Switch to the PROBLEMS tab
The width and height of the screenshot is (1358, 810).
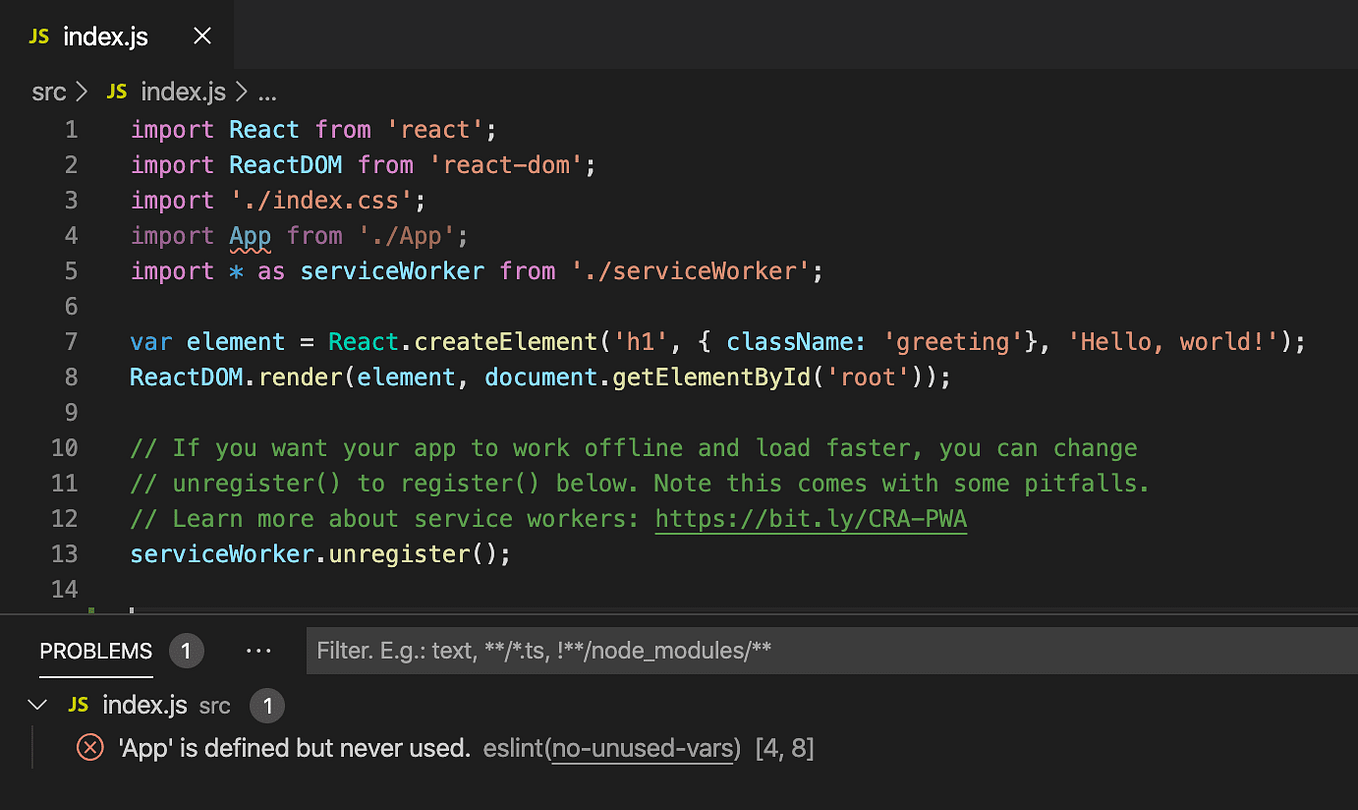coord(95,651)
